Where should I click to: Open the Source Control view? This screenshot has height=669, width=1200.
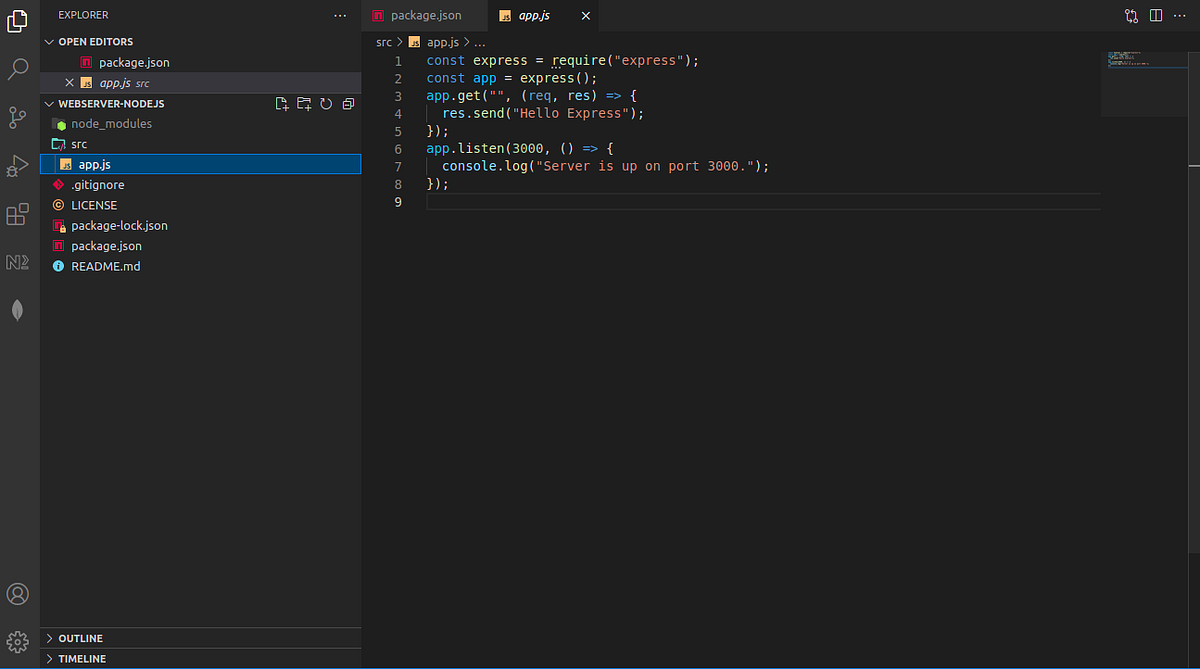17,118
